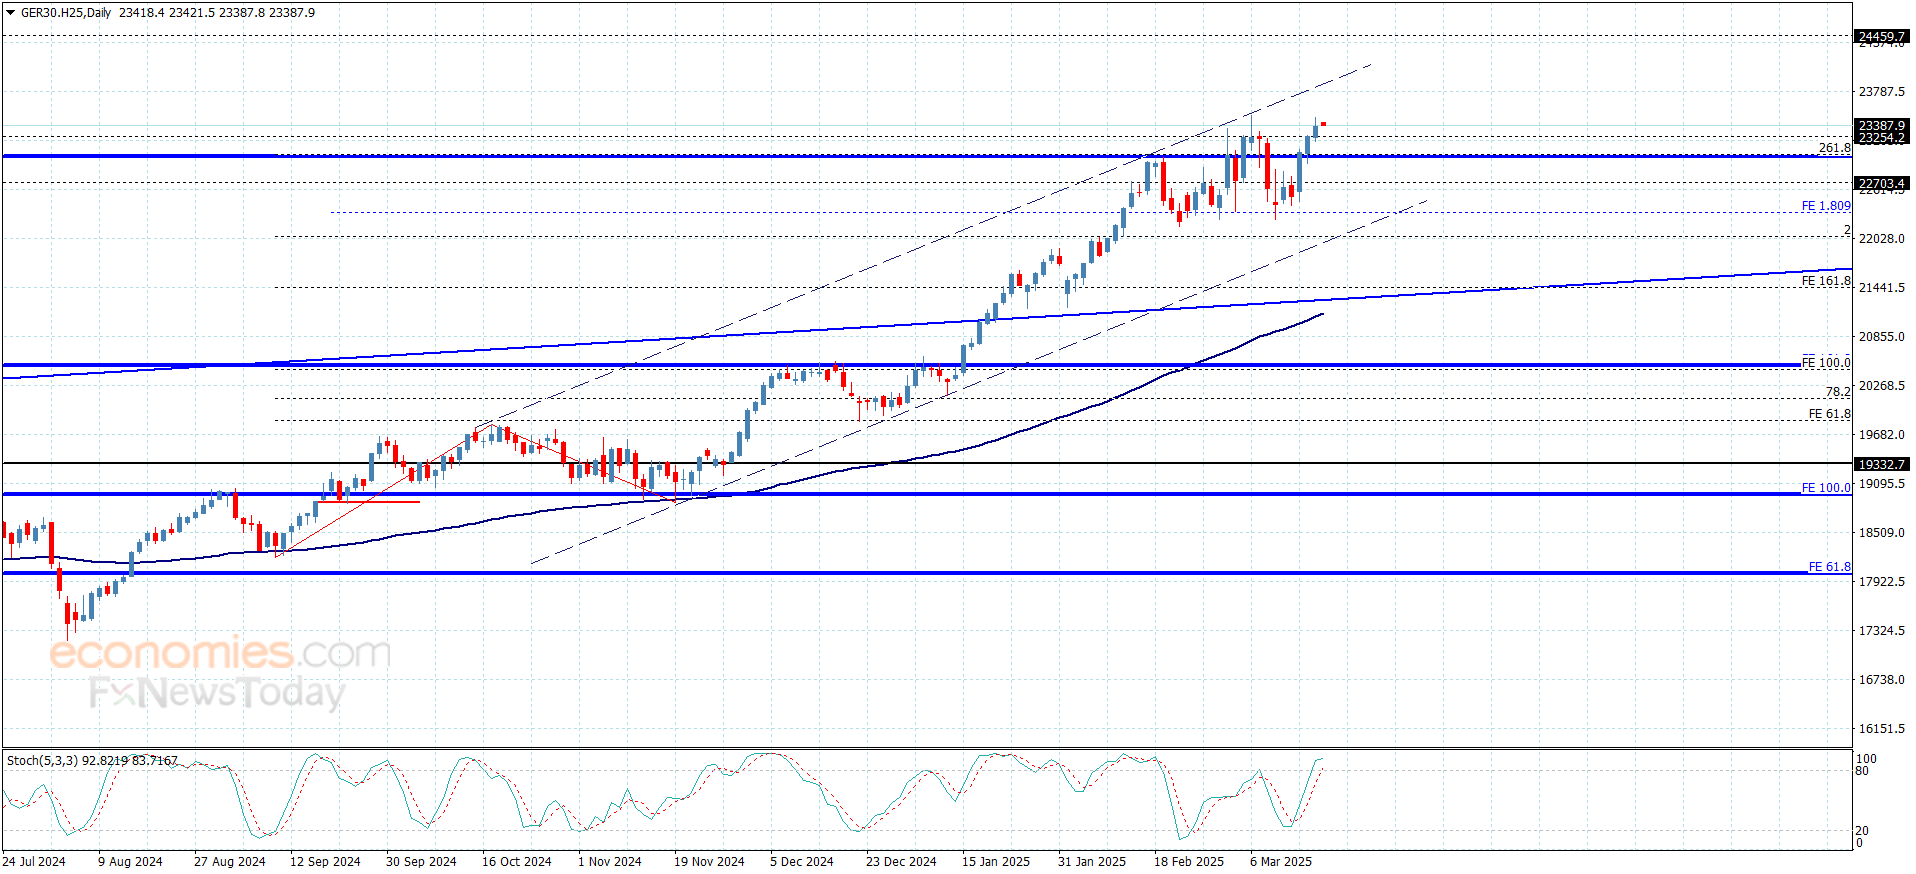Click the 1 Nov 2024 date label
The height and width of the screenshot is (874, 1916).
(610, 862)
